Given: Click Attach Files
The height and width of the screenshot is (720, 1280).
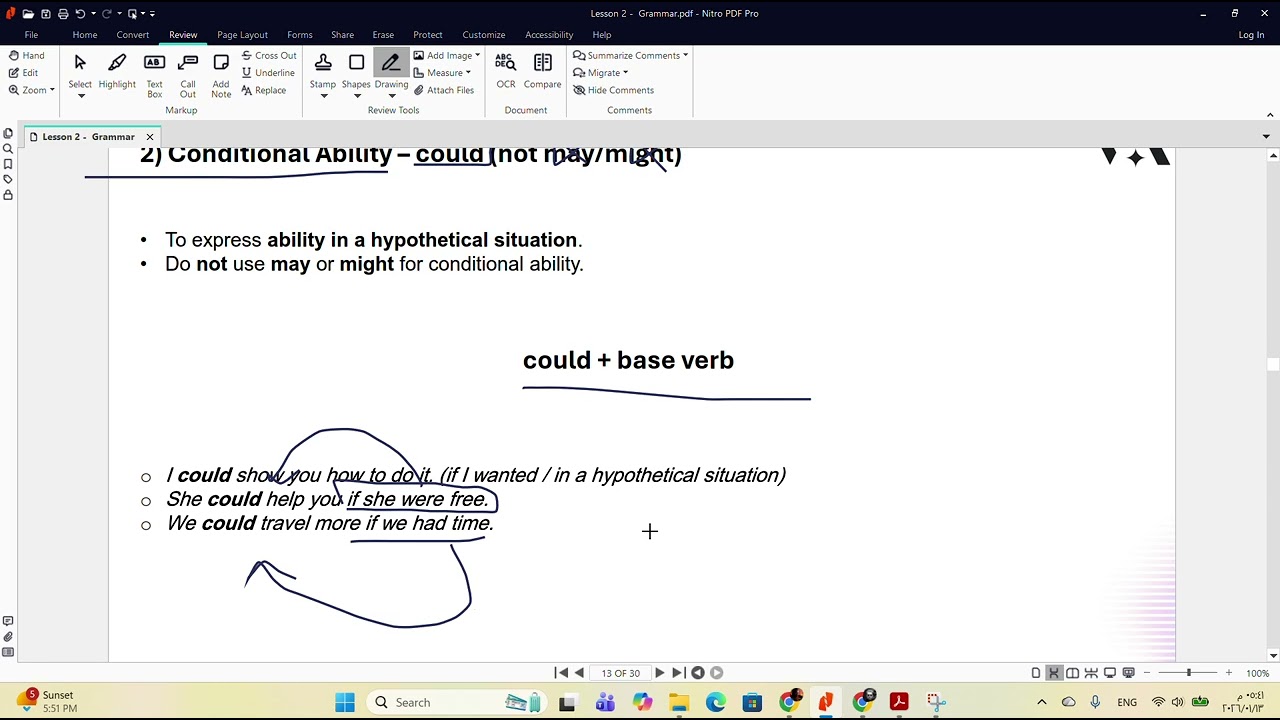Looking at the screenshot, I should [x=444, y=90].
